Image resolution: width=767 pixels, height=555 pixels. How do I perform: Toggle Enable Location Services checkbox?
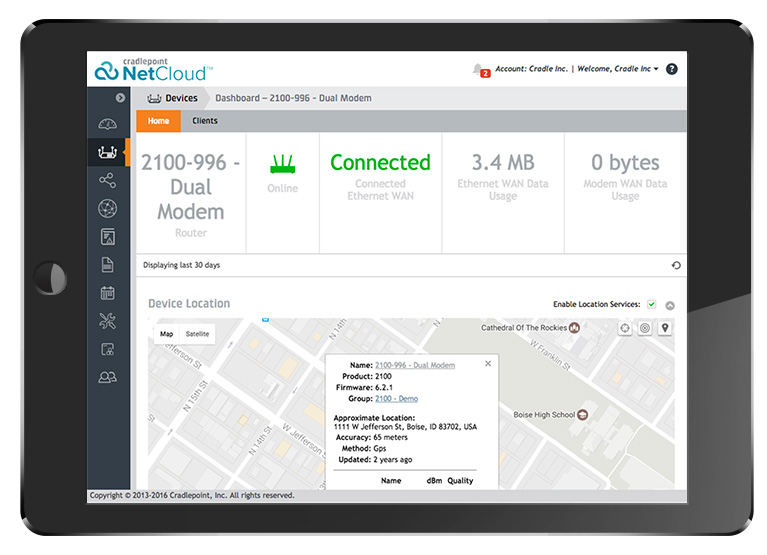point(652,304)
